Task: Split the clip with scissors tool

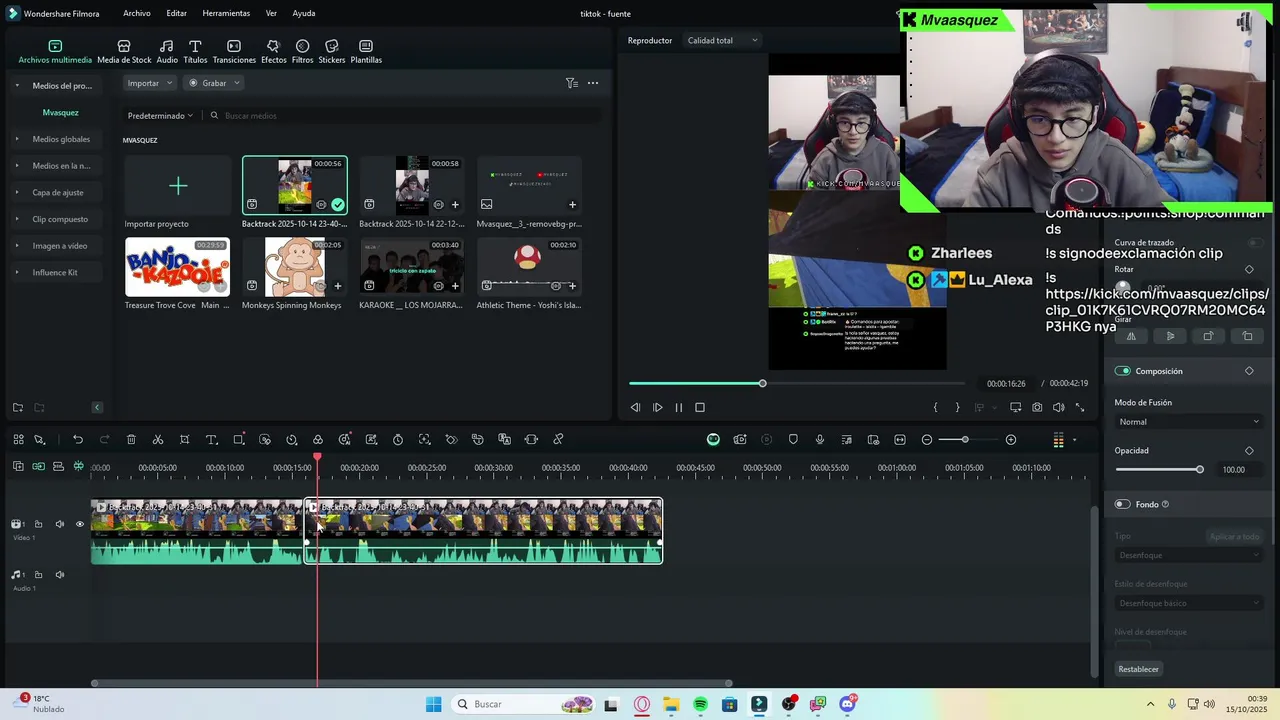Action: click(x=158, y=440)
